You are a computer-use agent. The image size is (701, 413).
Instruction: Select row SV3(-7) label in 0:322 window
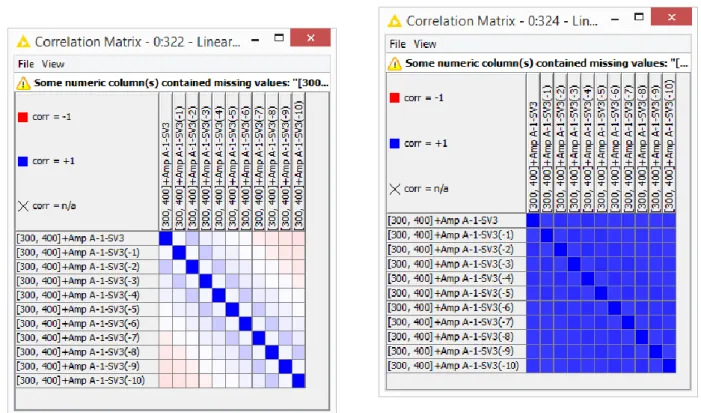[x=87, y=338]
